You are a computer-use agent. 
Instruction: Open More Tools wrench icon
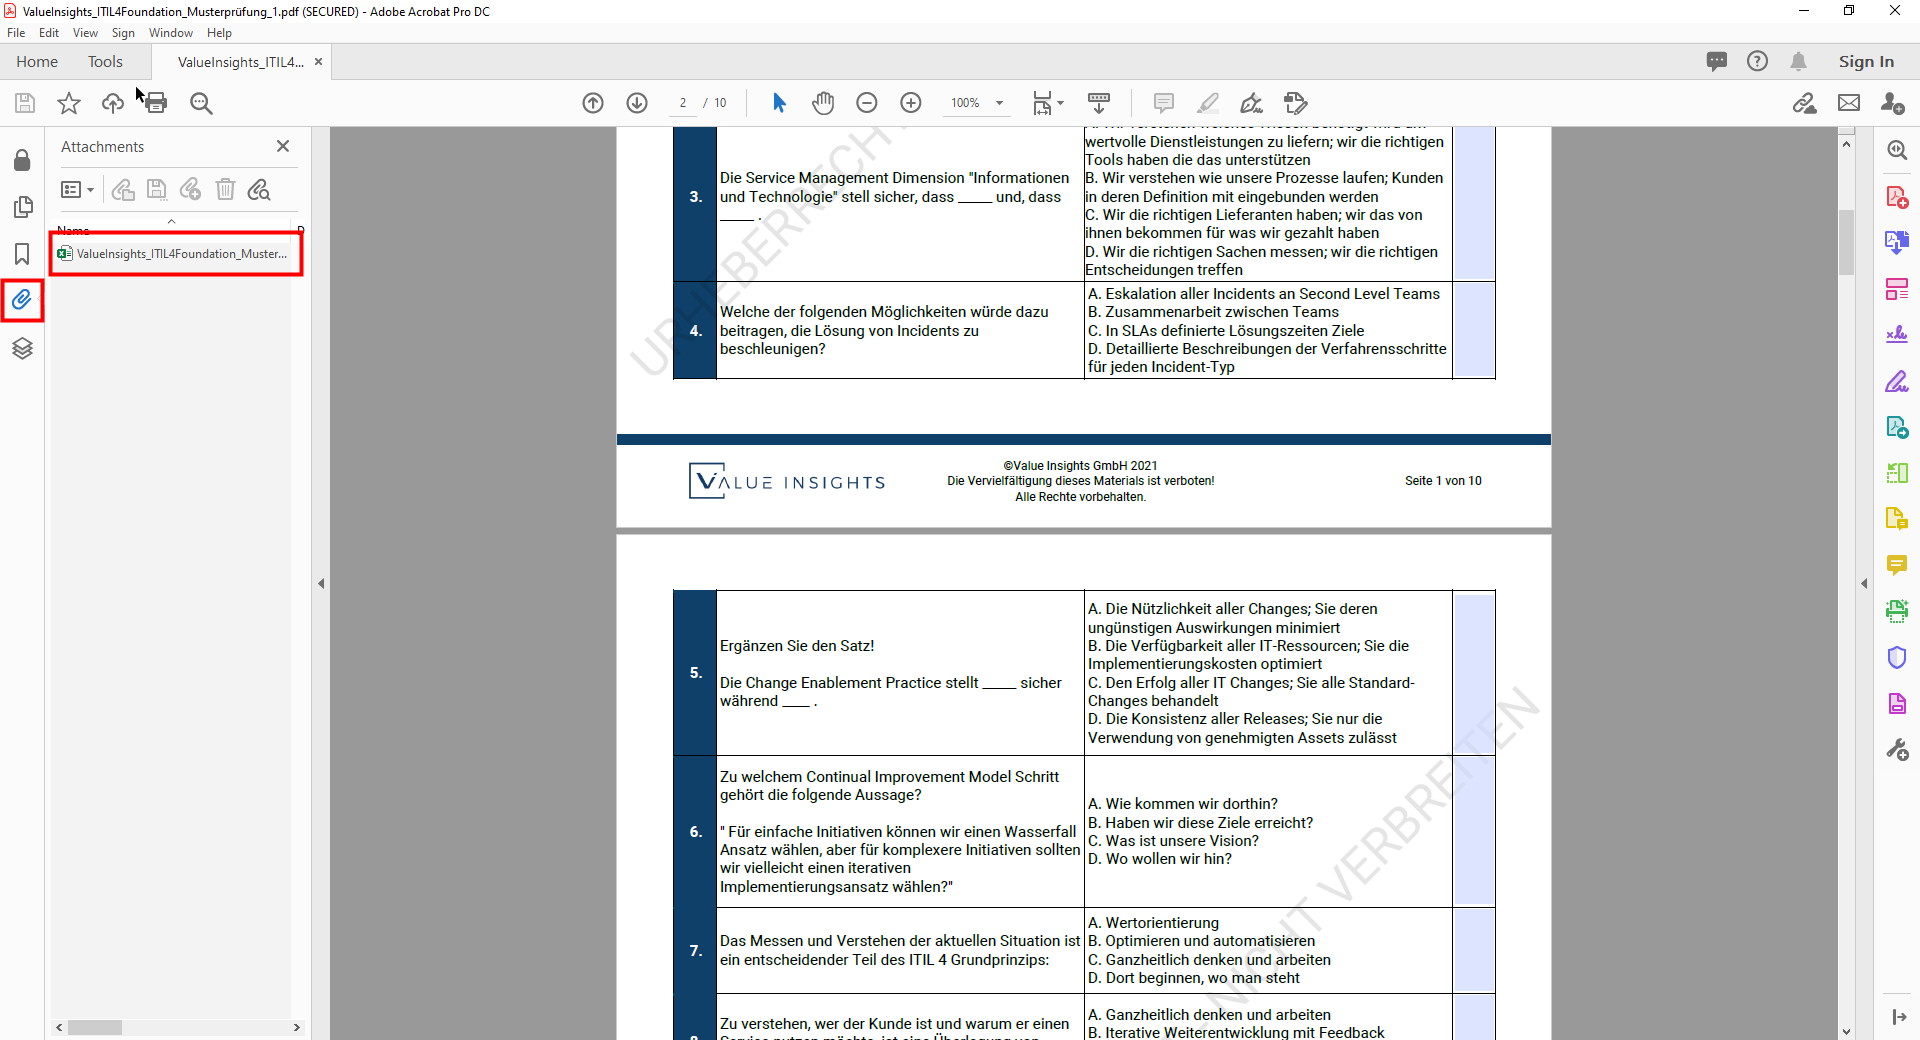click(1897, 749)
